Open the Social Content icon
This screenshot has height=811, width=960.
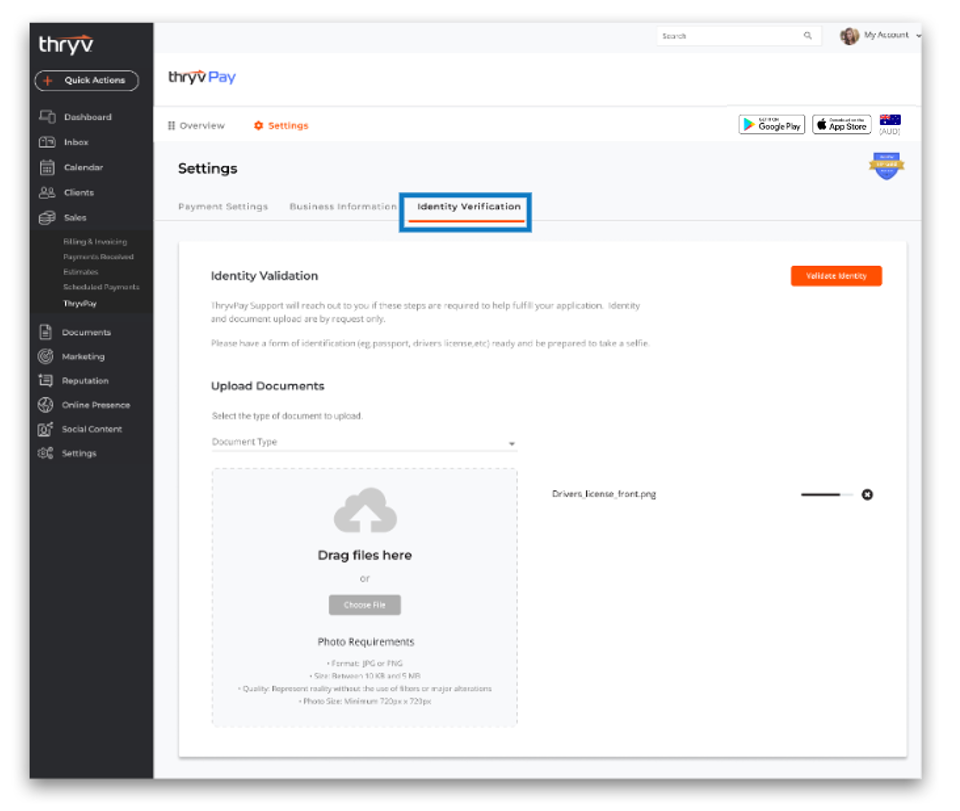tap(45, 429)
